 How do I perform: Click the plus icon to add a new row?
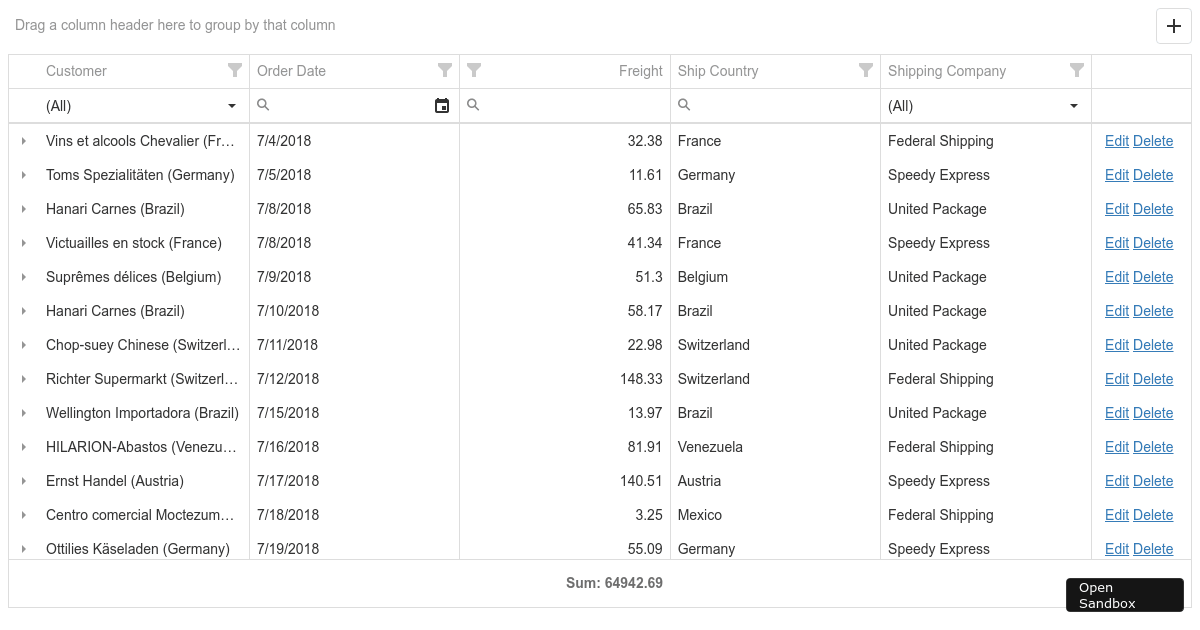pyautogui.click(x=1173, y=26)
